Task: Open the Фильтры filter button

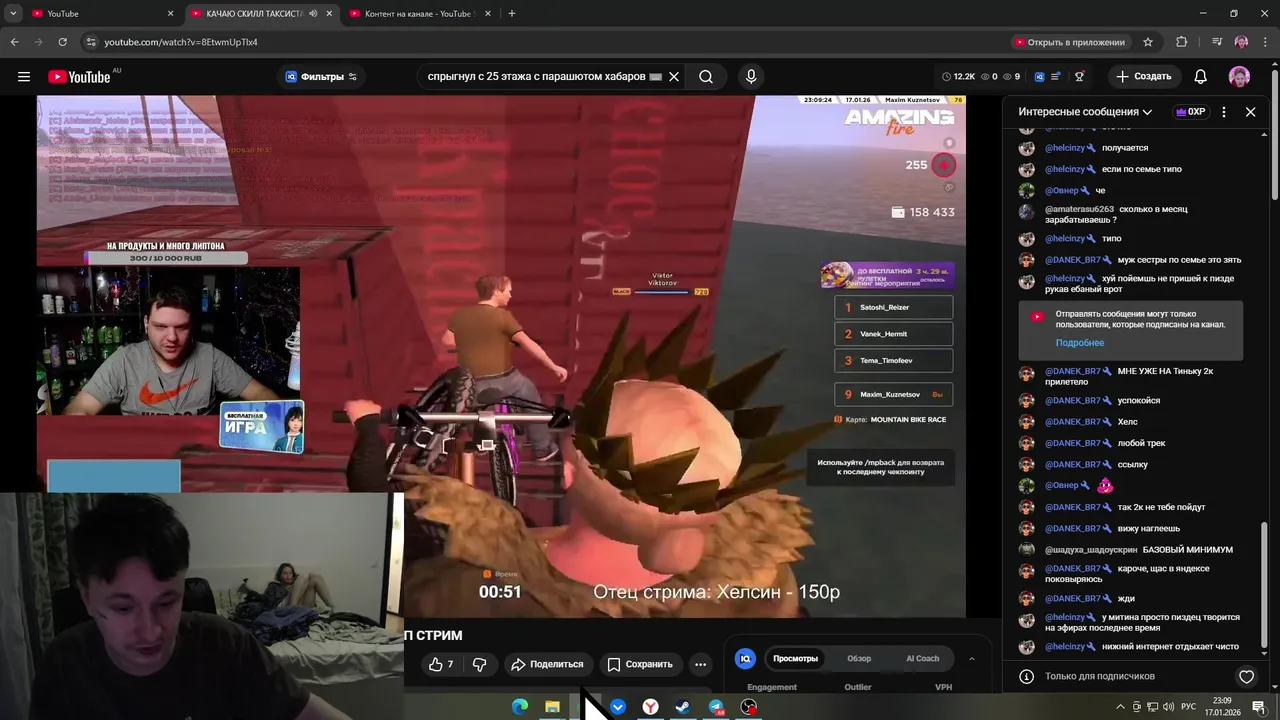Action: coord(321,77)
